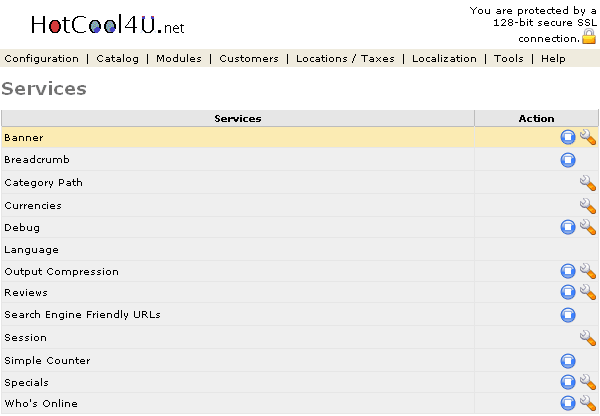Click the wrench icon for Category Path
The image size is (600, 416).
588,183
